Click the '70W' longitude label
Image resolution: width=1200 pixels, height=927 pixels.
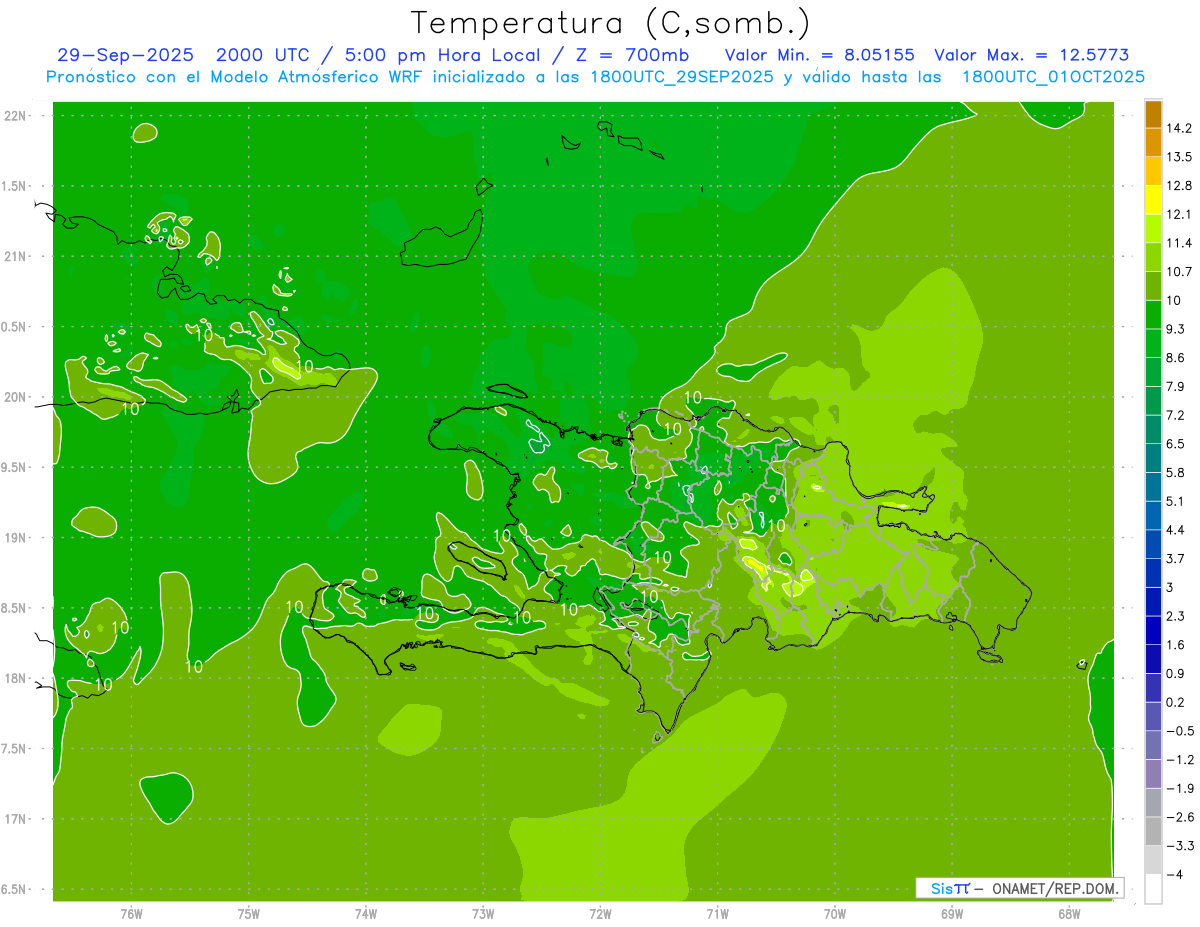coord(835,913)
